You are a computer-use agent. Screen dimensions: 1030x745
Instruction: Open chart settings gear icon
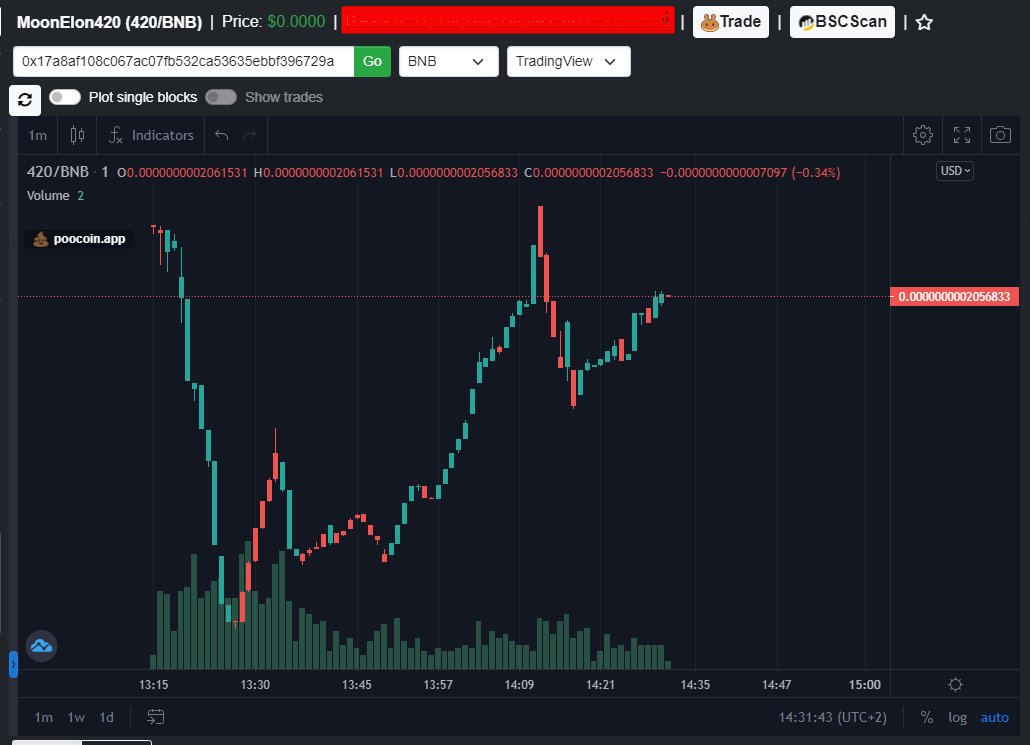[922, 135]
